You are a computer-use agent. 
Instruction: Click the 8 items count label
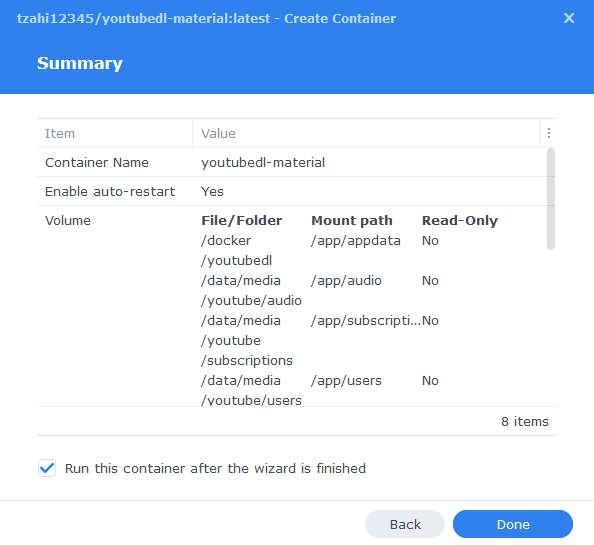pos(525,421)
